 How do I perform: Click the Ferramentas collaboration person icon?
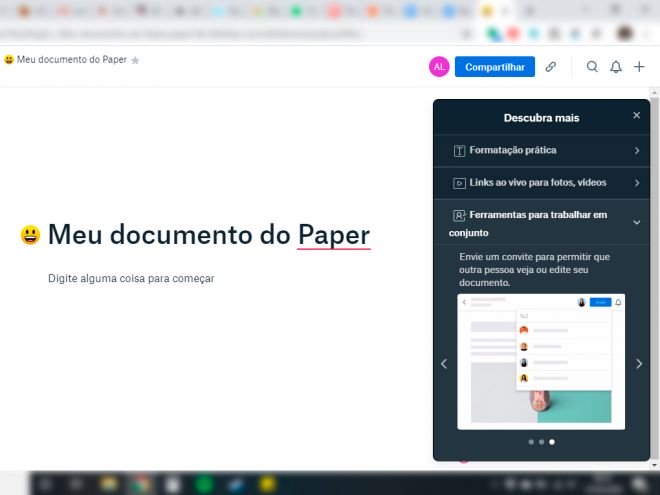pos(459,216)
